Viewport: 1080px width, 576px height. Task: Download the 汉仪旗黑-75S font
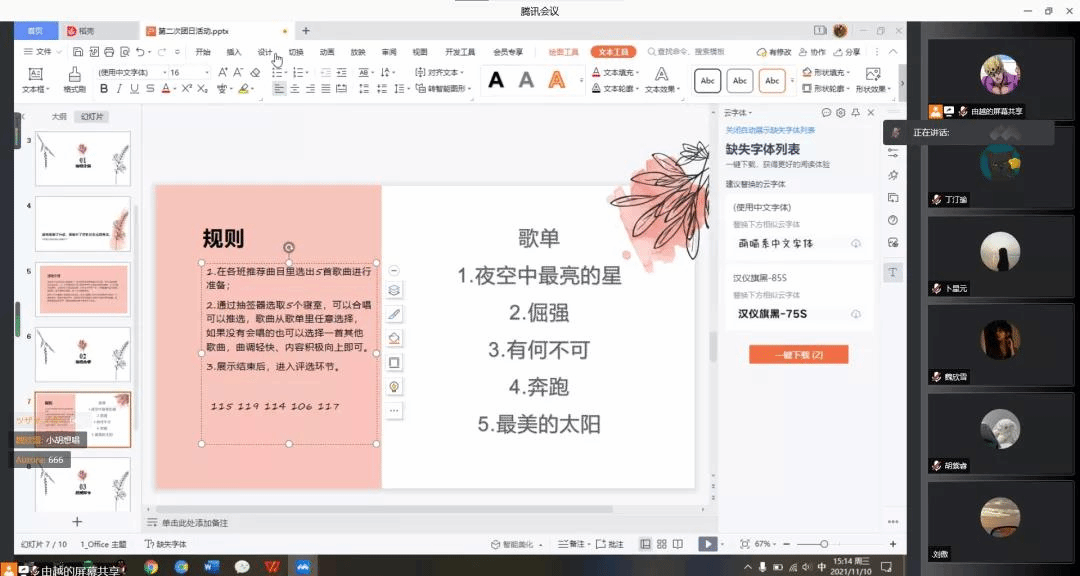pyautogui.click(x=856, y=314)
